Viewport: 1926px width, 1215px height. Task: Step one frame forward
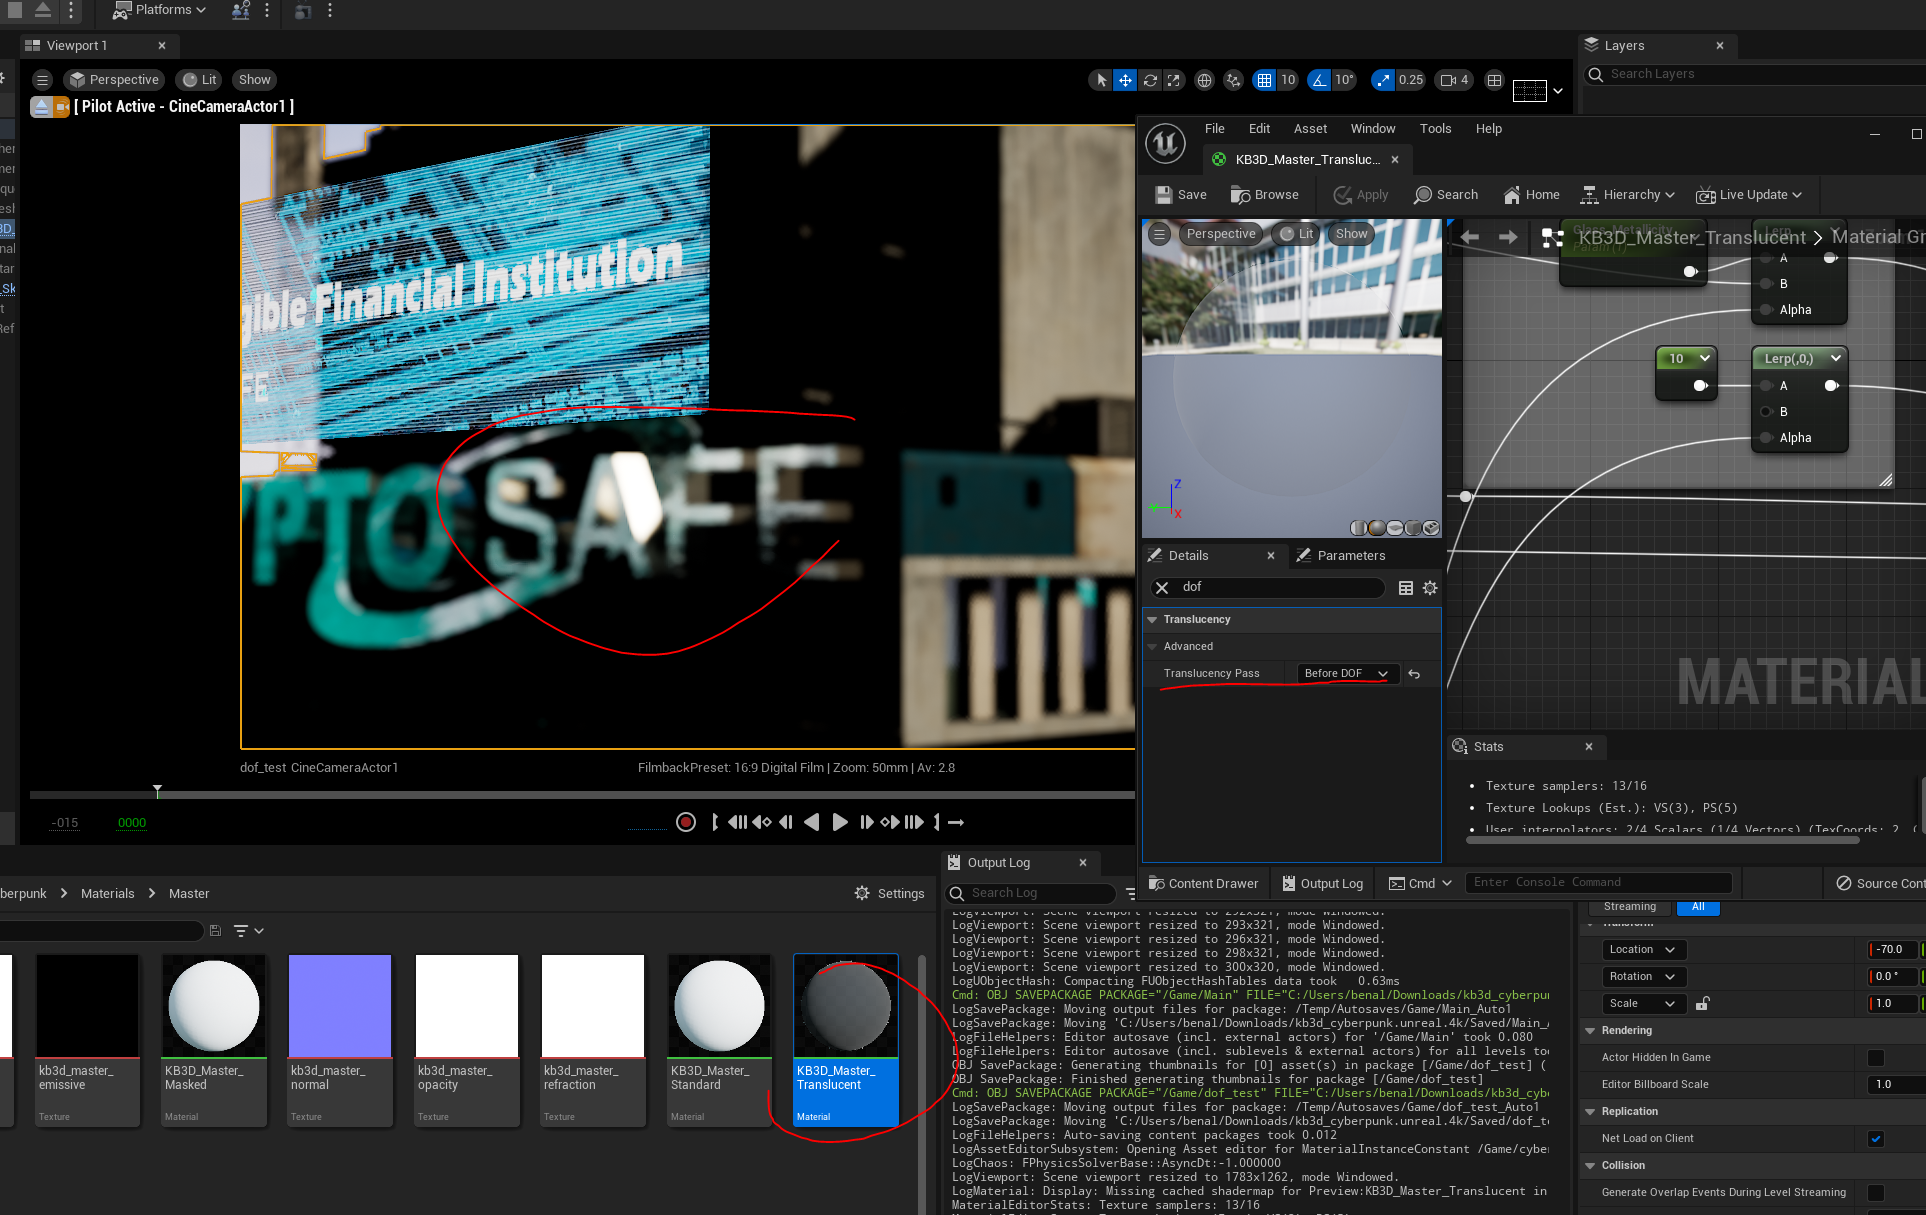(x=867, y=822)
